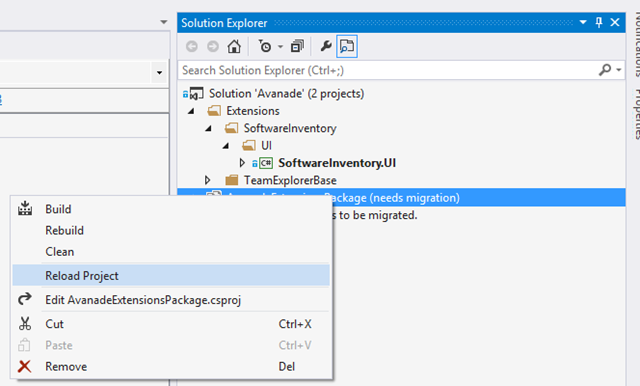The height and width of the screenshot is (386, 640).
Task: Select the TeamExplorerBase folder
Action: click(290, 180)
